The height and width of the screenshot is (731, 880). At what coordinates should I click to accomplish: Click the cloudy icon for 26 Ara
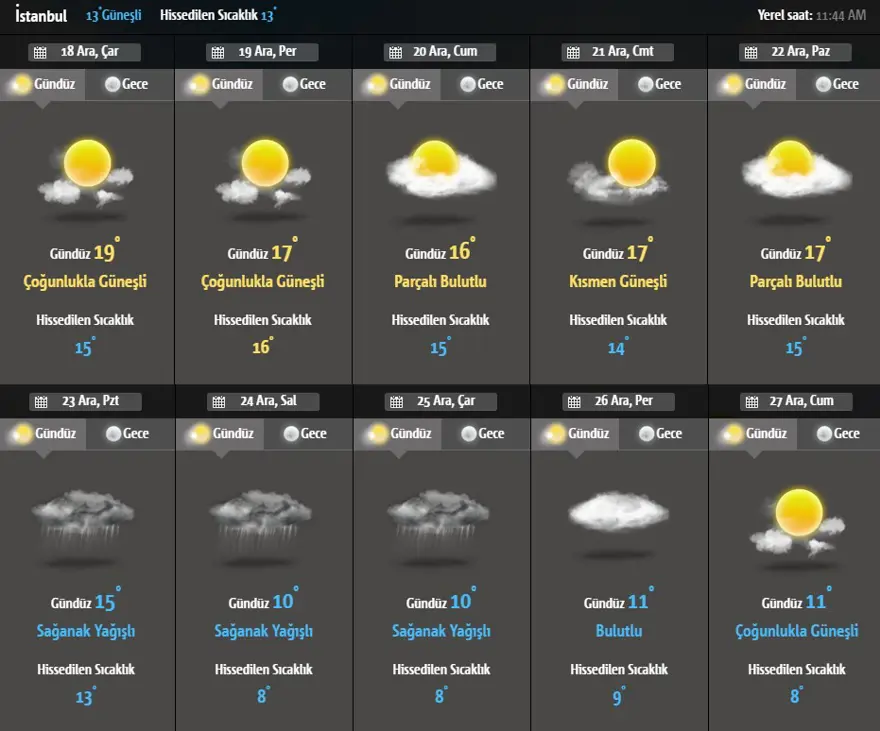618,515
